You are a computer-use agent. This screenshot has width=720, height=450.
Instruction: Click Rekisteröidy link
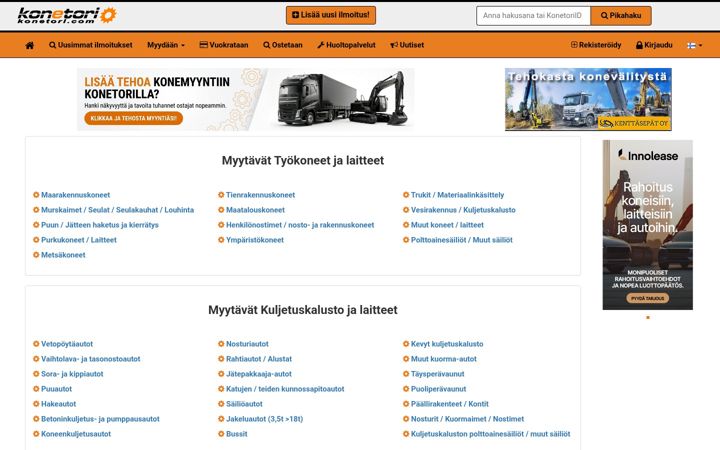(x=596, y=45)
